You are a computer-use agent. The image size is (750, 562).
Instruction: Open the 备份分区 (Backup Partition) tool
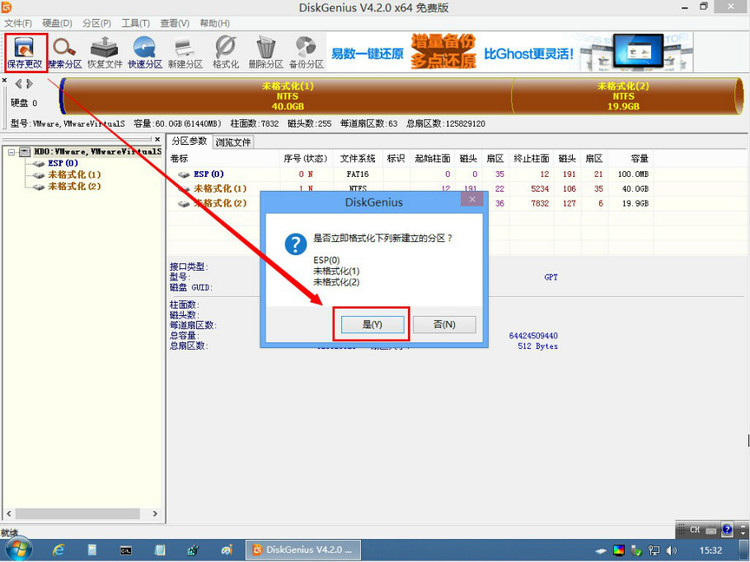(307, 49)
